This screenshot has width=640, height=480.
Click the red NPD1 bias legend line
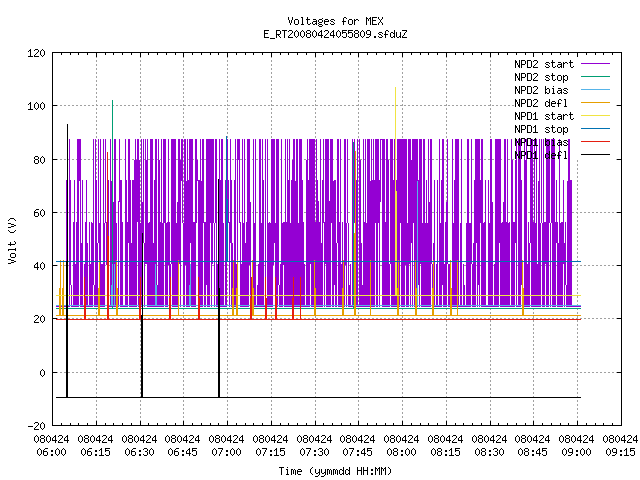[x=595, y=142]
